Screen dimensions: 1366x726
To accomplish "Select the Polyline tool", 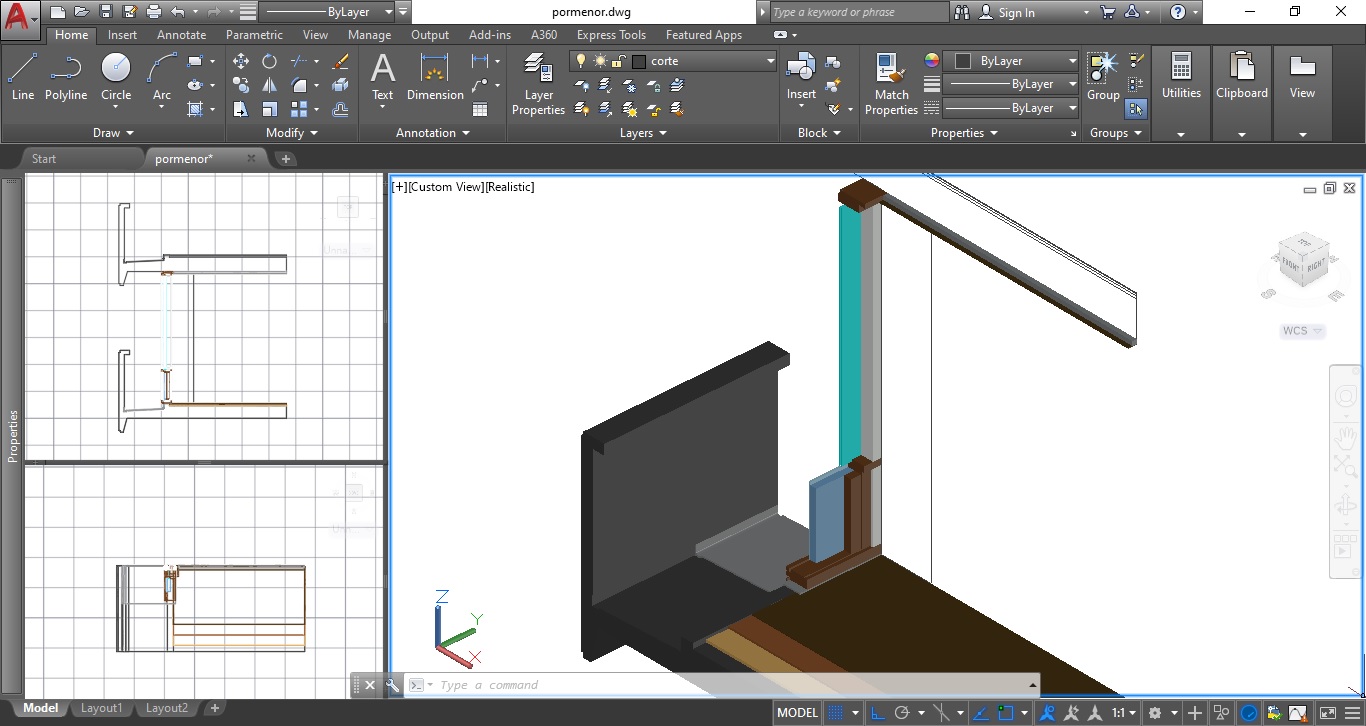I will (65, 78).
